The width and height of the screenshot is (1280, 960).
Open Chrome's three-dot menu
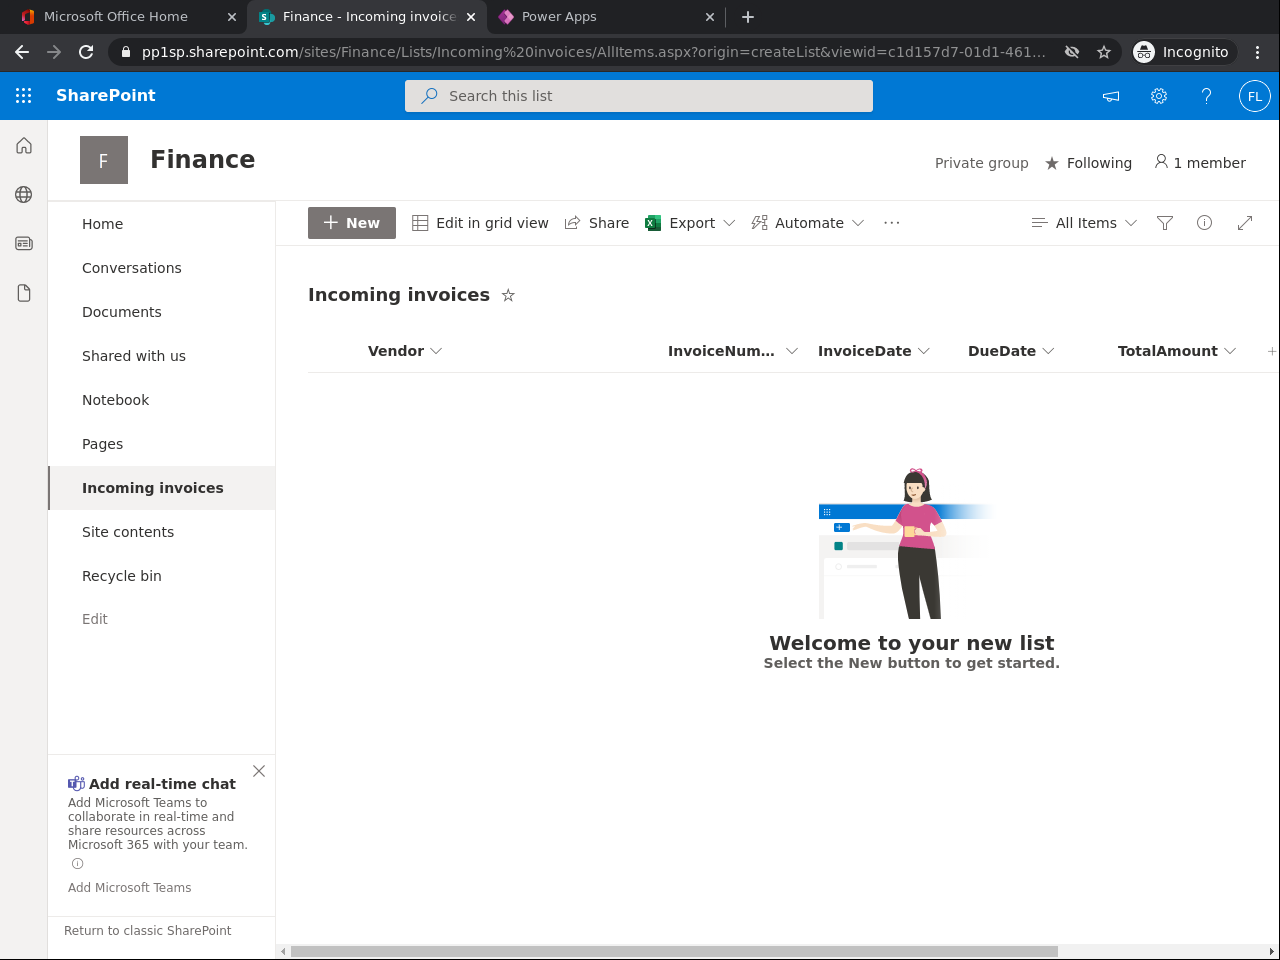pos(1258,52)
